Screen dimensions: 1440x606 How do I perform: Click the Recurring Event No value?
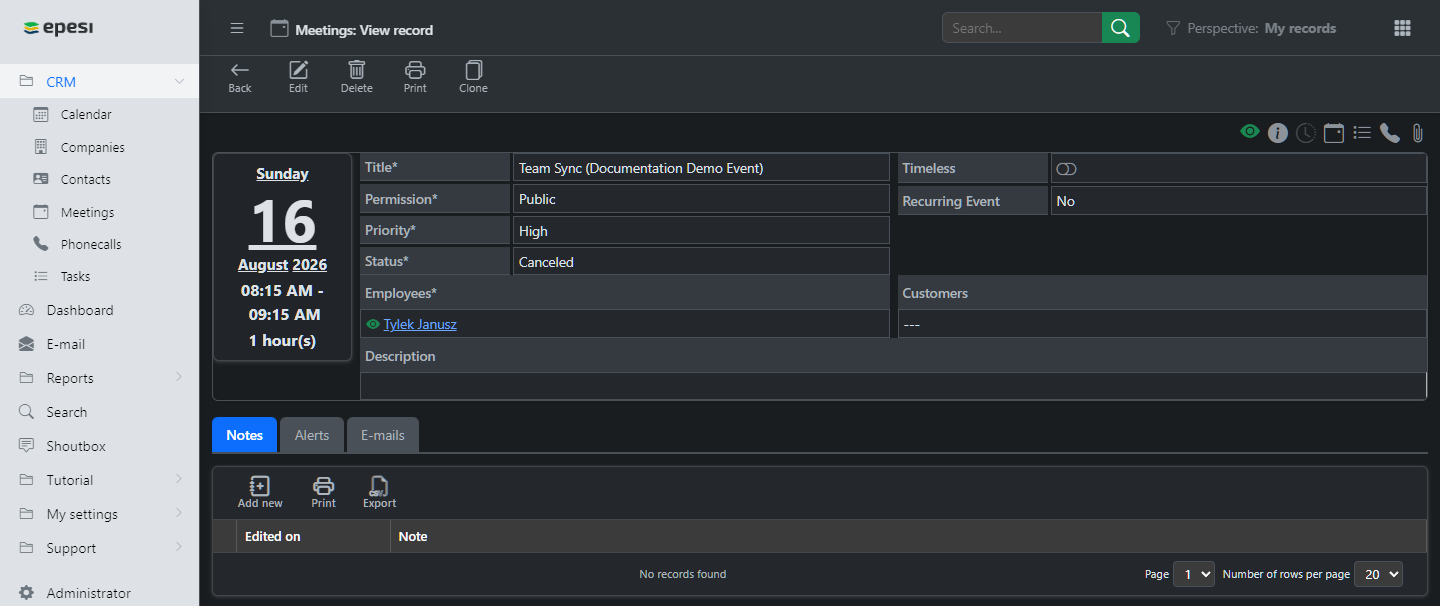click(1066, 201)
